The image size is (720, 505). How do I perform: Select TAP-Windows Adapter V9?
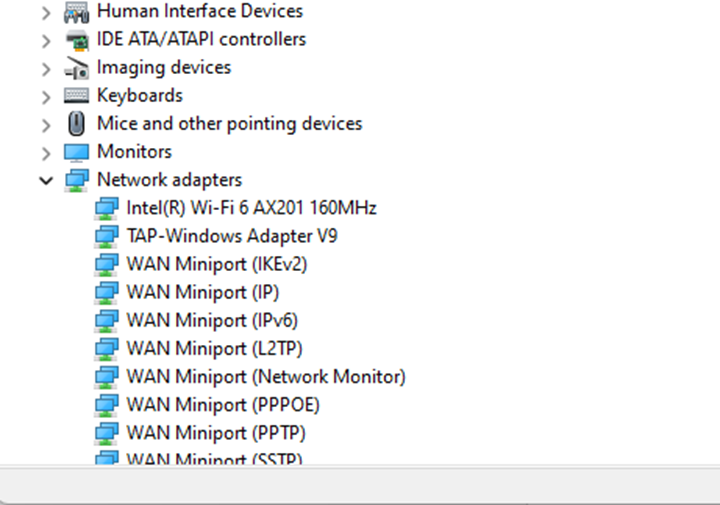pos(232,236)
